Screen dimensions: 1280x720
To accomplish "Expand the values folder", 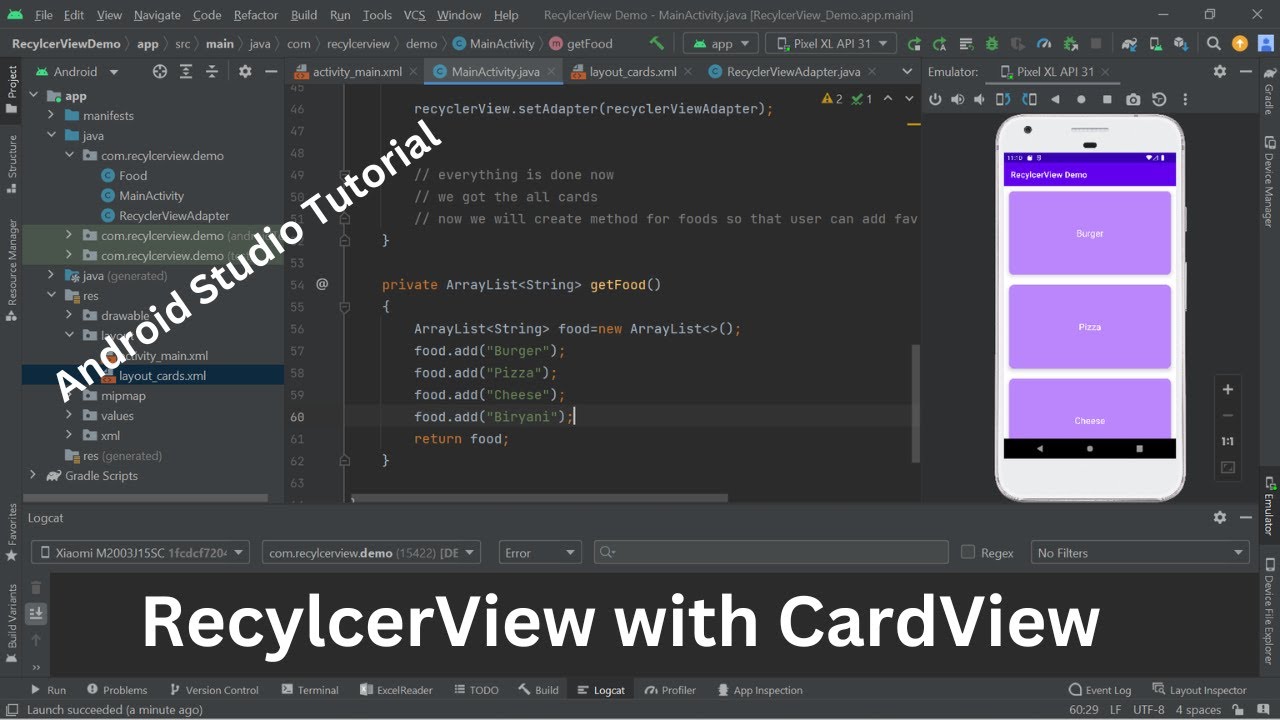I will [69, 416].
